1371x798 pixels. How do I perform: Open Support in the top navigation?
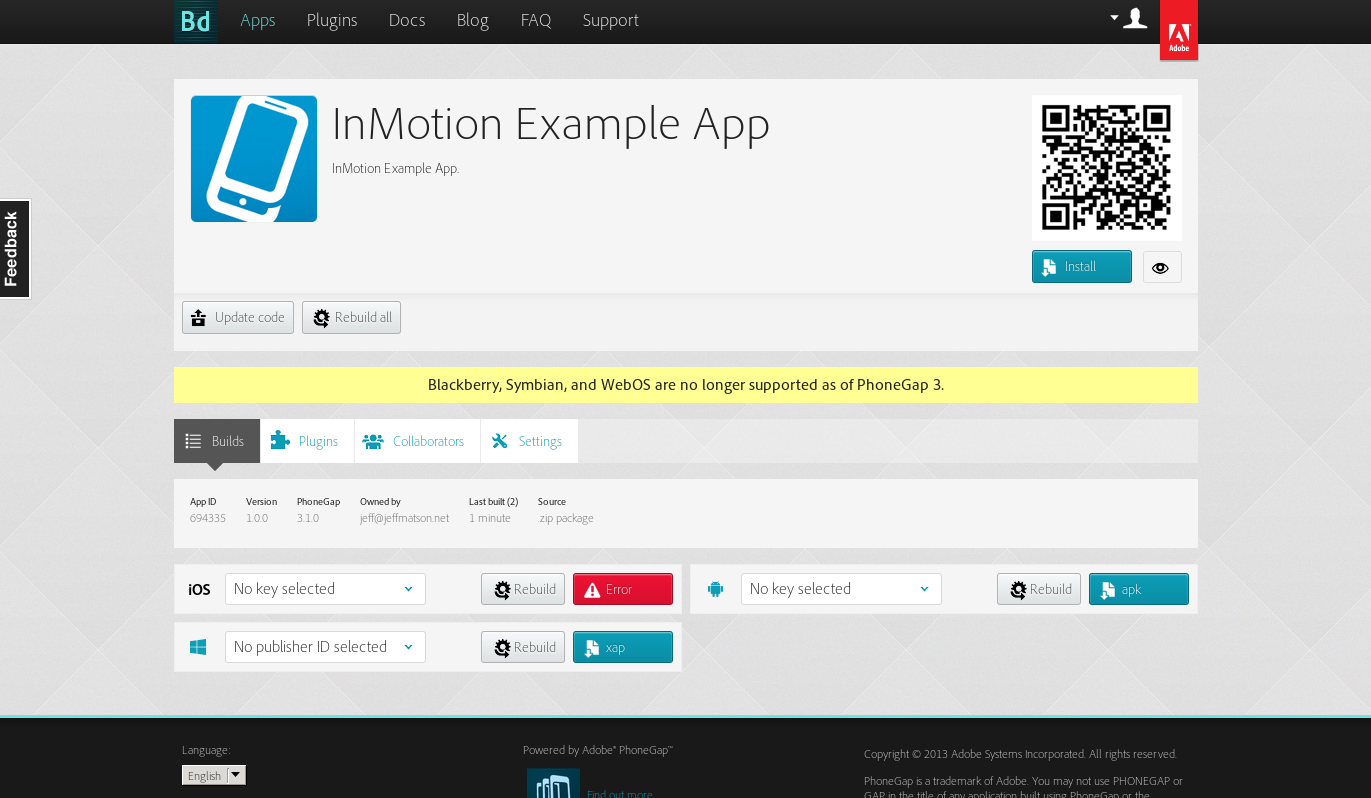[611, 20]
